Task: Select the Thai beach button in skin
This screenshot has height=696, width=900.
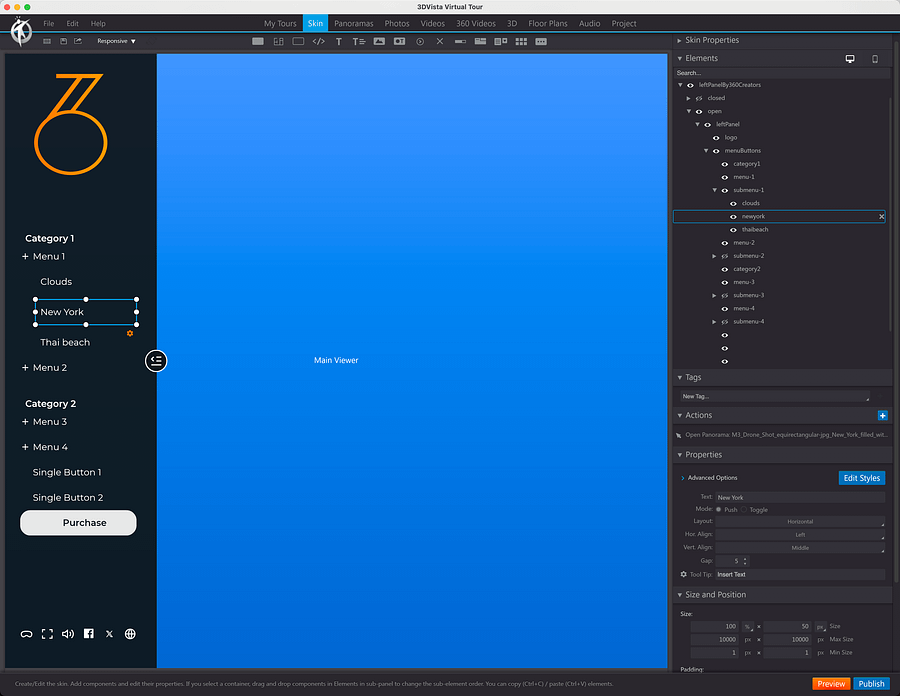Action: pyautogui.click(x=65, y=343)
